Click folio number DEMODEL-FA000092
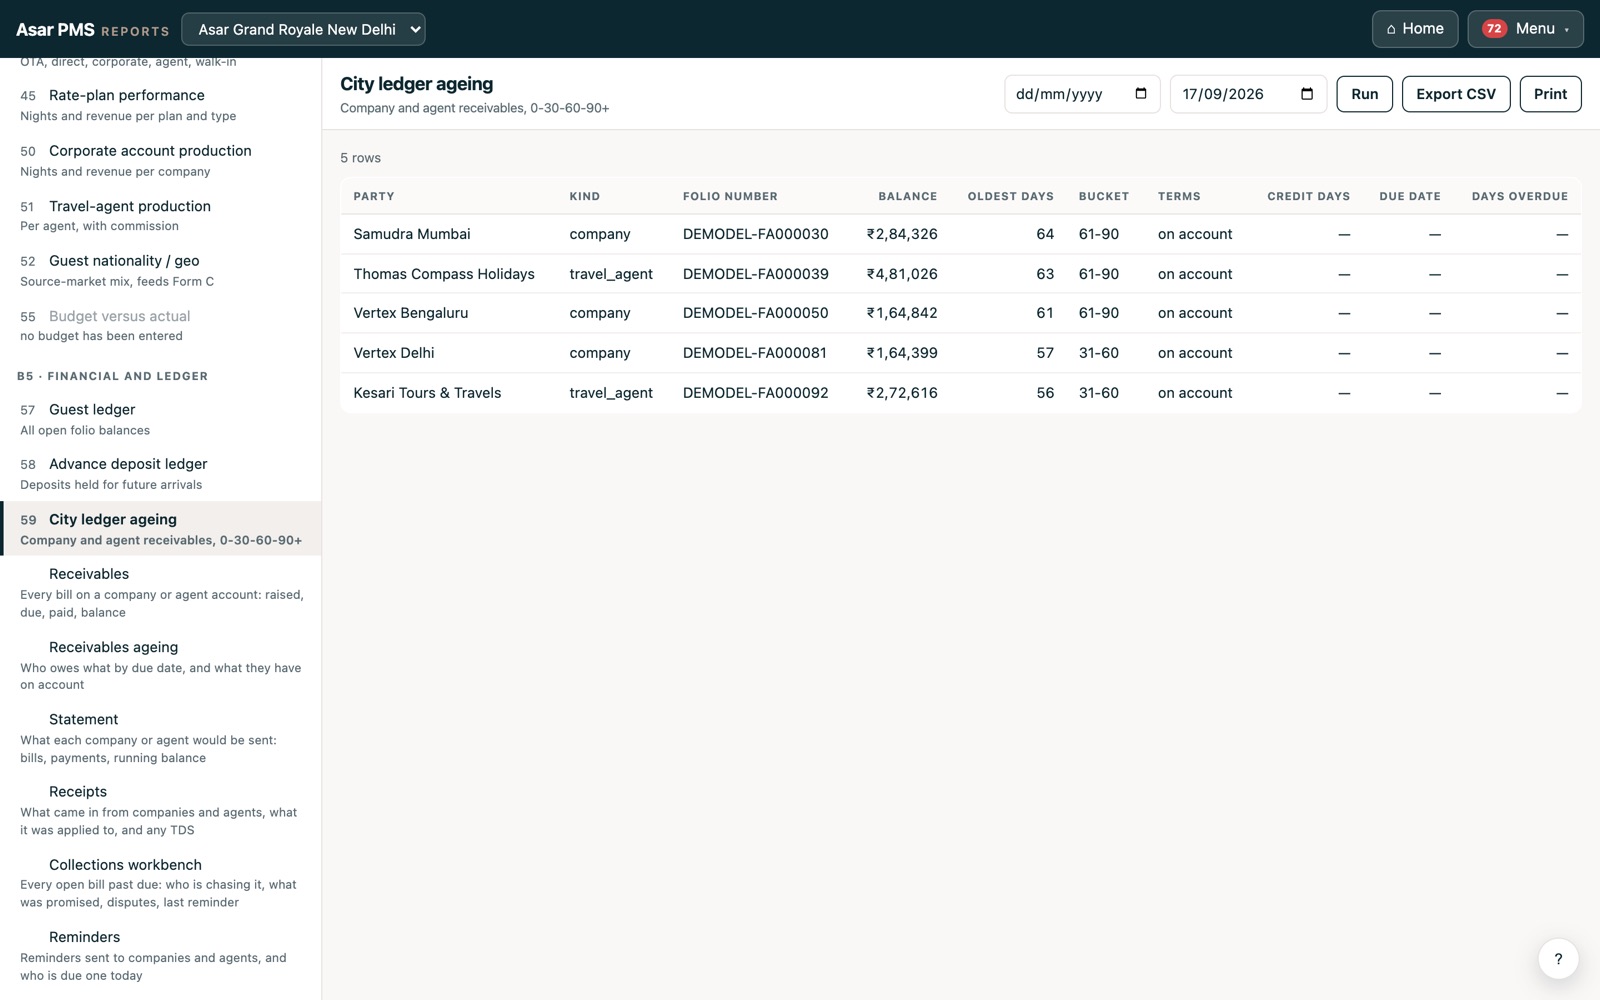1600x1000 pixels. point(755,393)
